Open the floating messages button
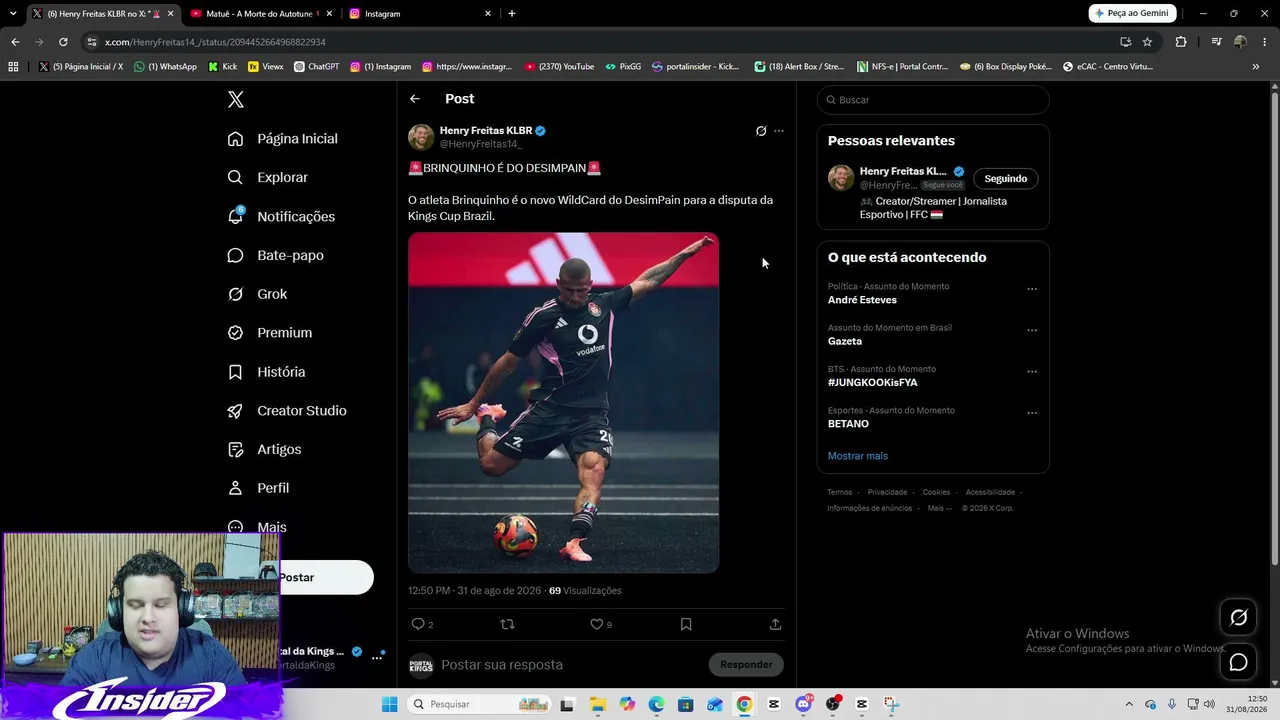This screenshot has height=720, width=1280. tap(1239, 662)
